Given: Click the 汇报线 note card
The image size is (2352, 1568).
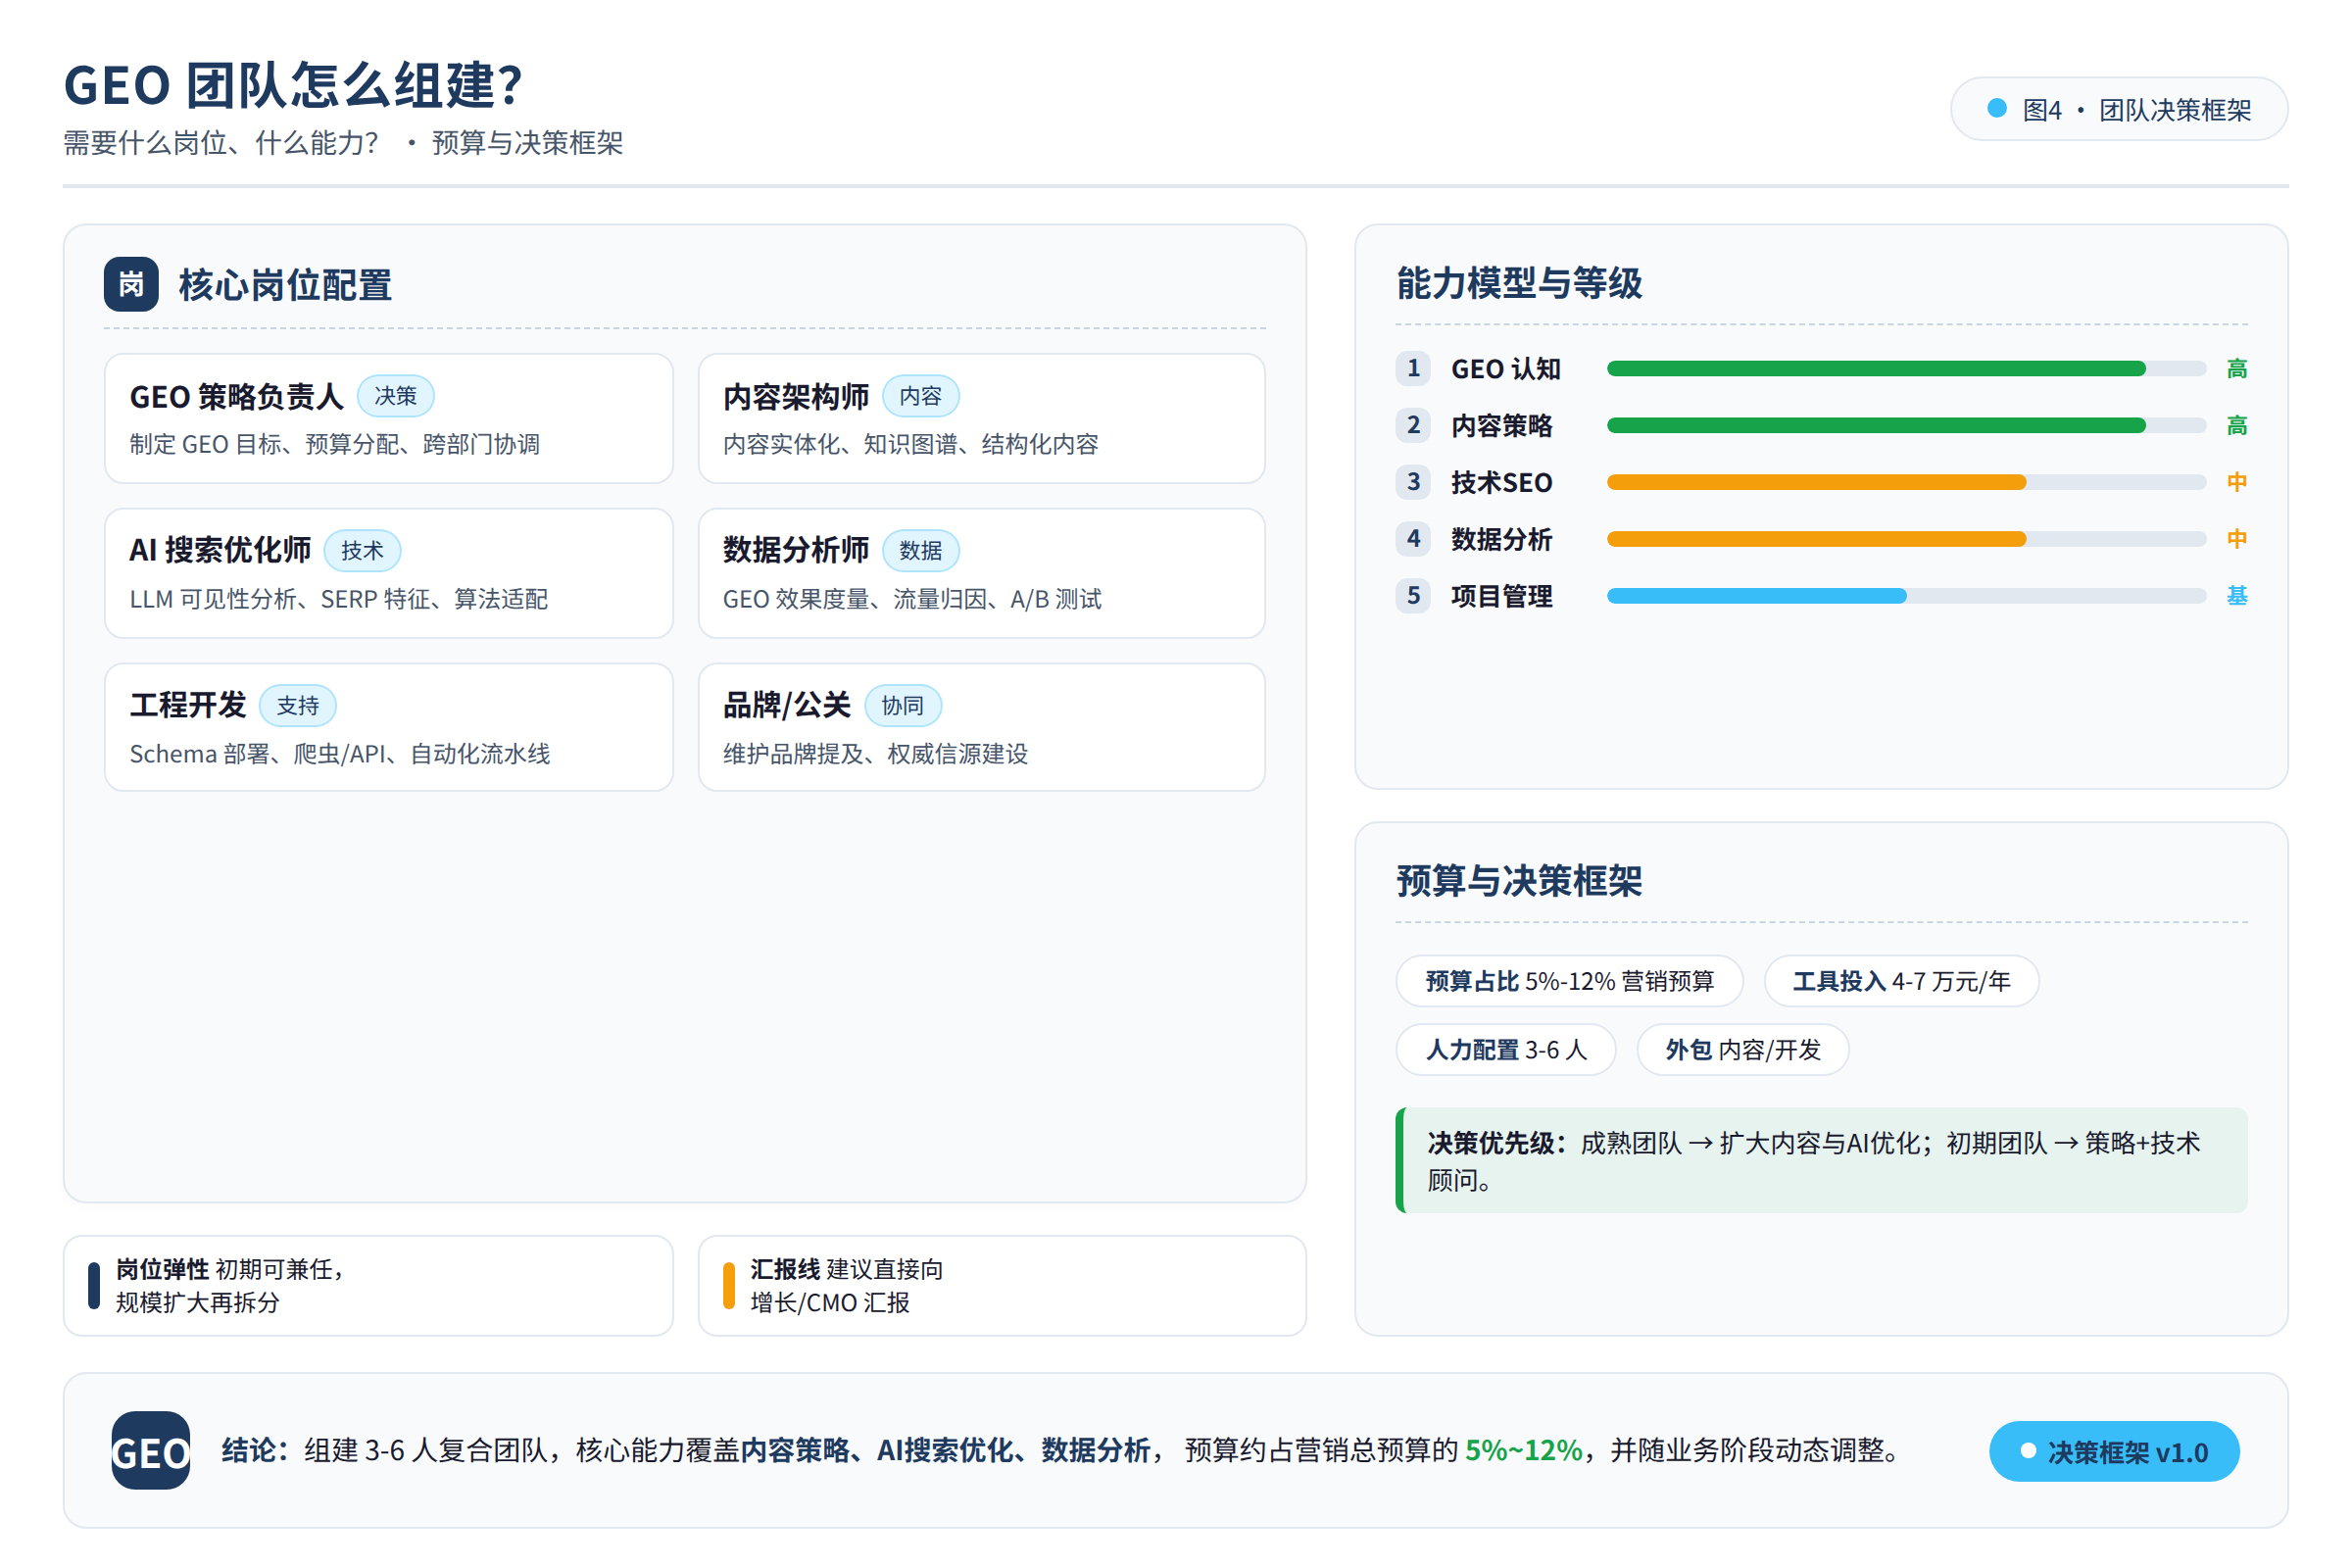Looking at the screenshot, I should 1002,1286.
